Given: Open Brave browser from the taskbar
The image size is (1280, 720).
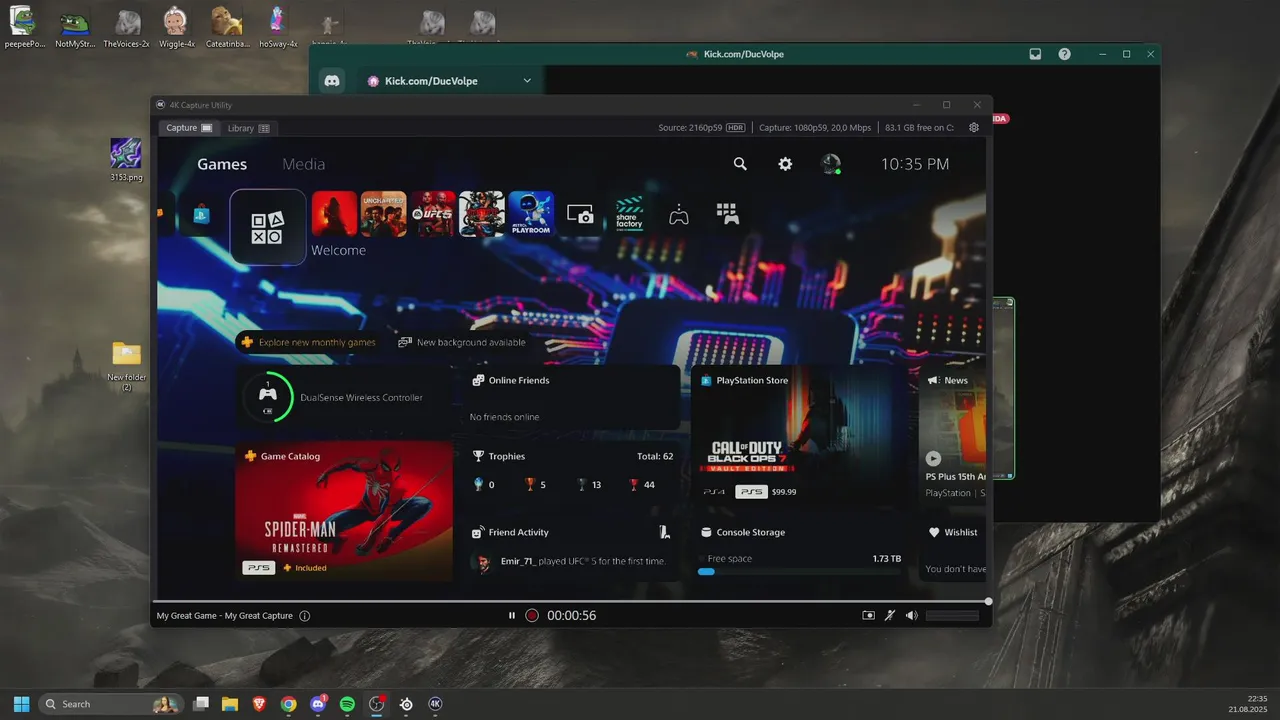Looking at the screenshot, I should pos(259,704).
